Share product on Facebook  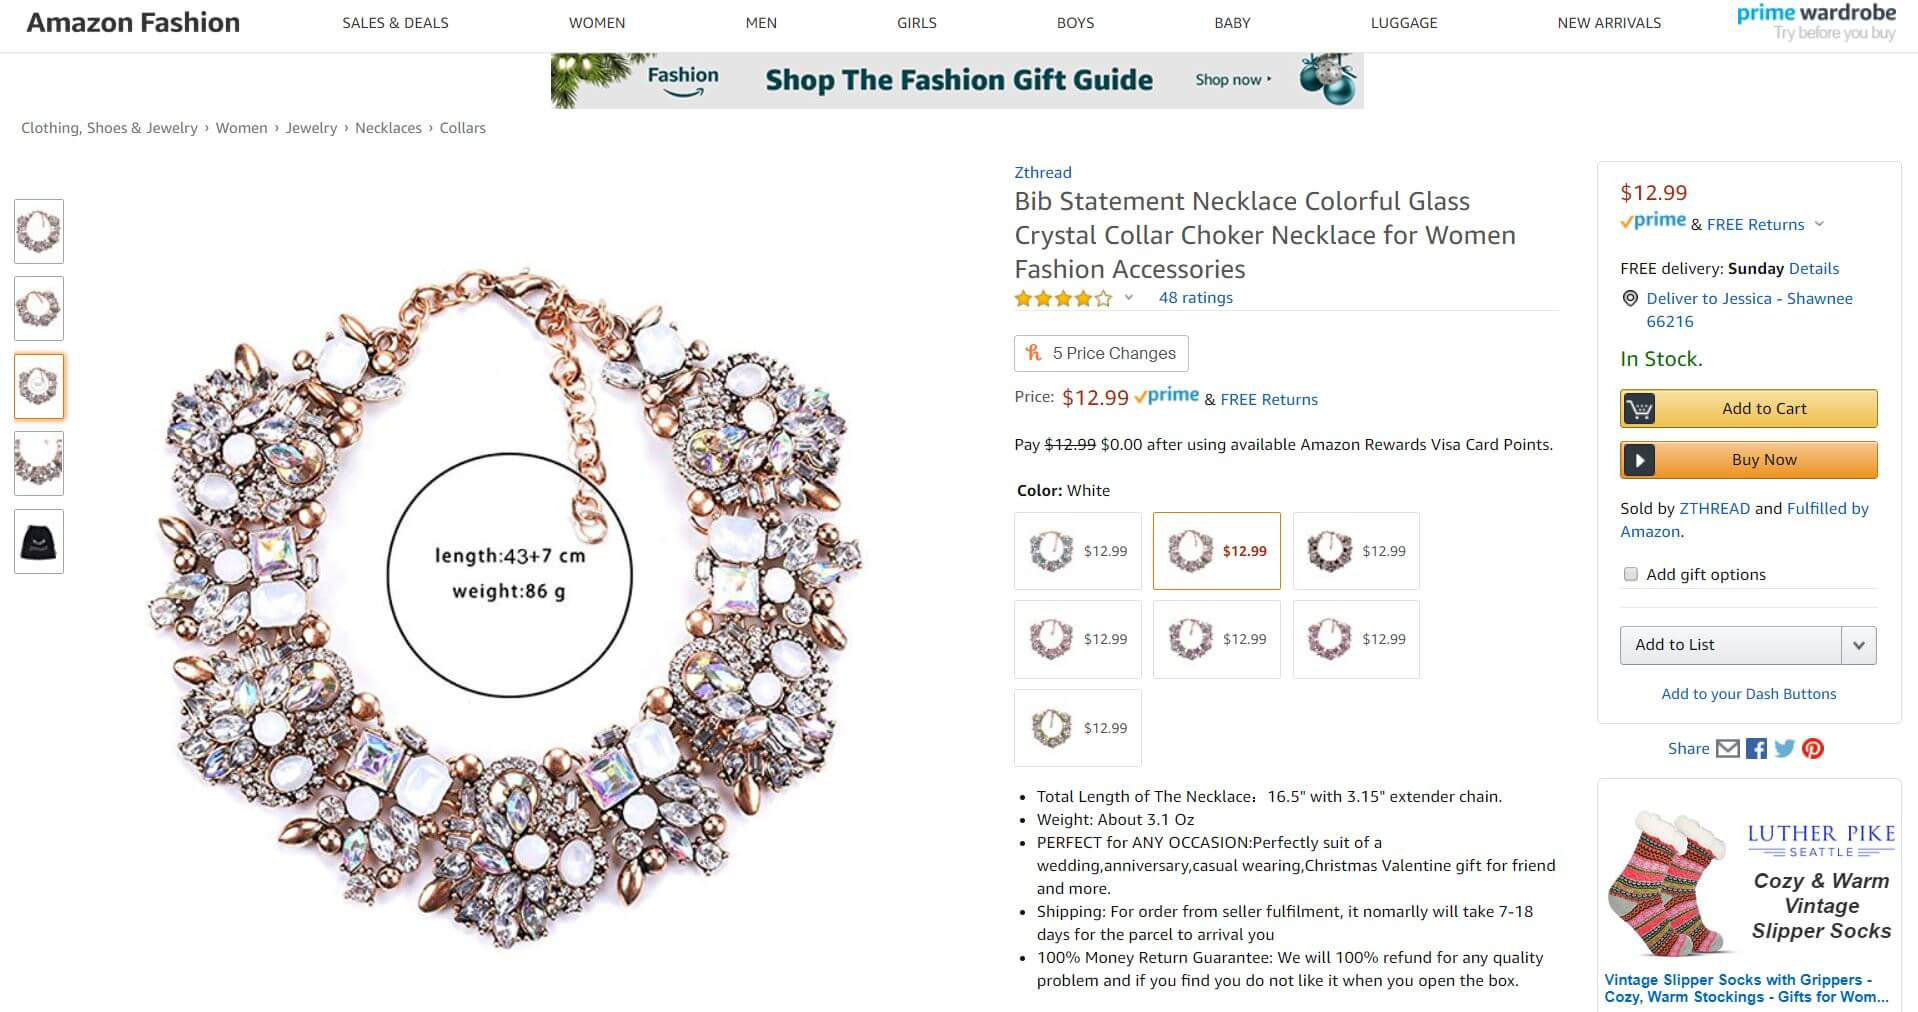[x=1756, y=748]
